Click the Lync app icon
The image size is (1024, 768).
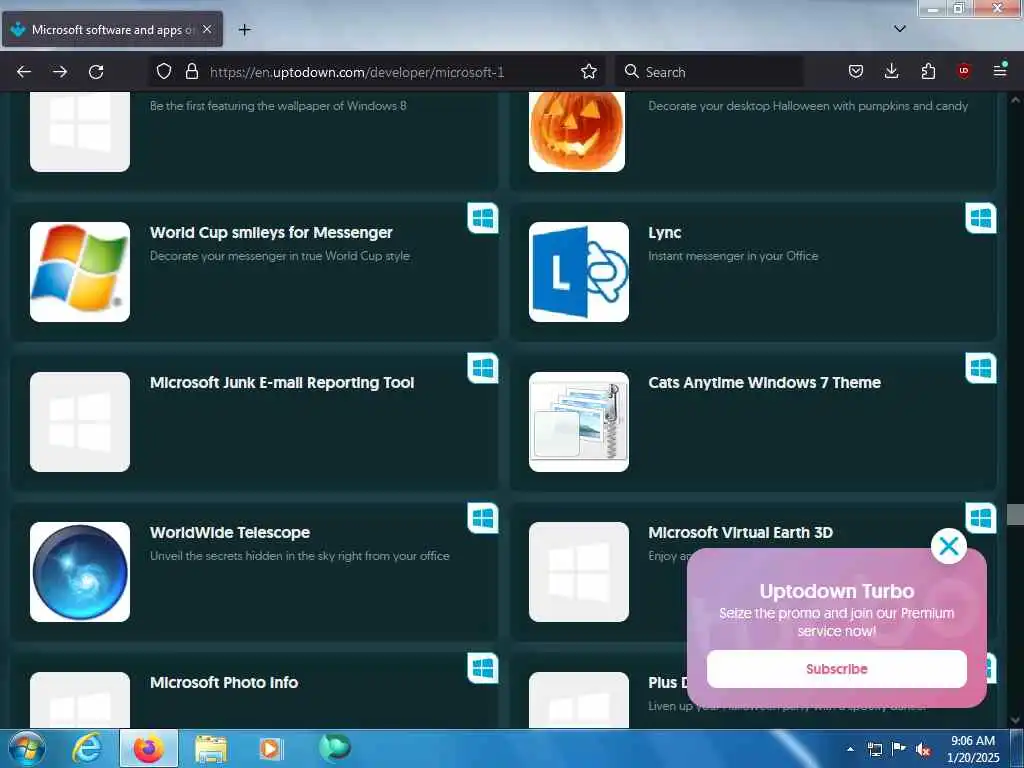[579, 272]
